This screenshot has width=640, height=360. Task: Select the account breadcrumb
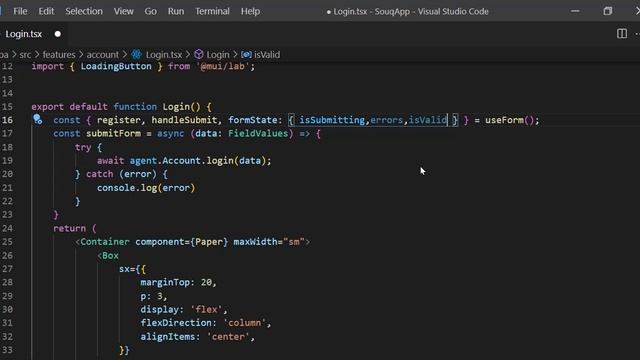(102, 54)
